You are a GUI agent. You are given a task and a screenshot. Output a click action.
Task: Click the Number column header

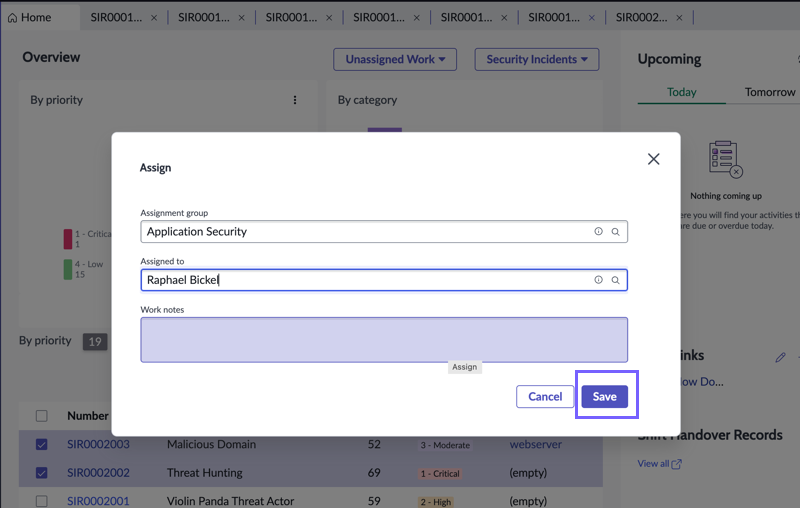click(x=88, y=416)
